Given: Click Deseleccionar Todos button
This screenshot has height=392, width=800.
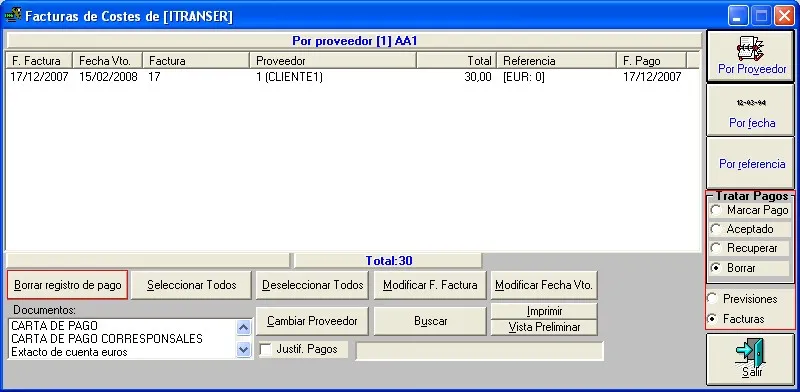Looking at the screenshot, I should coord(312,285).
